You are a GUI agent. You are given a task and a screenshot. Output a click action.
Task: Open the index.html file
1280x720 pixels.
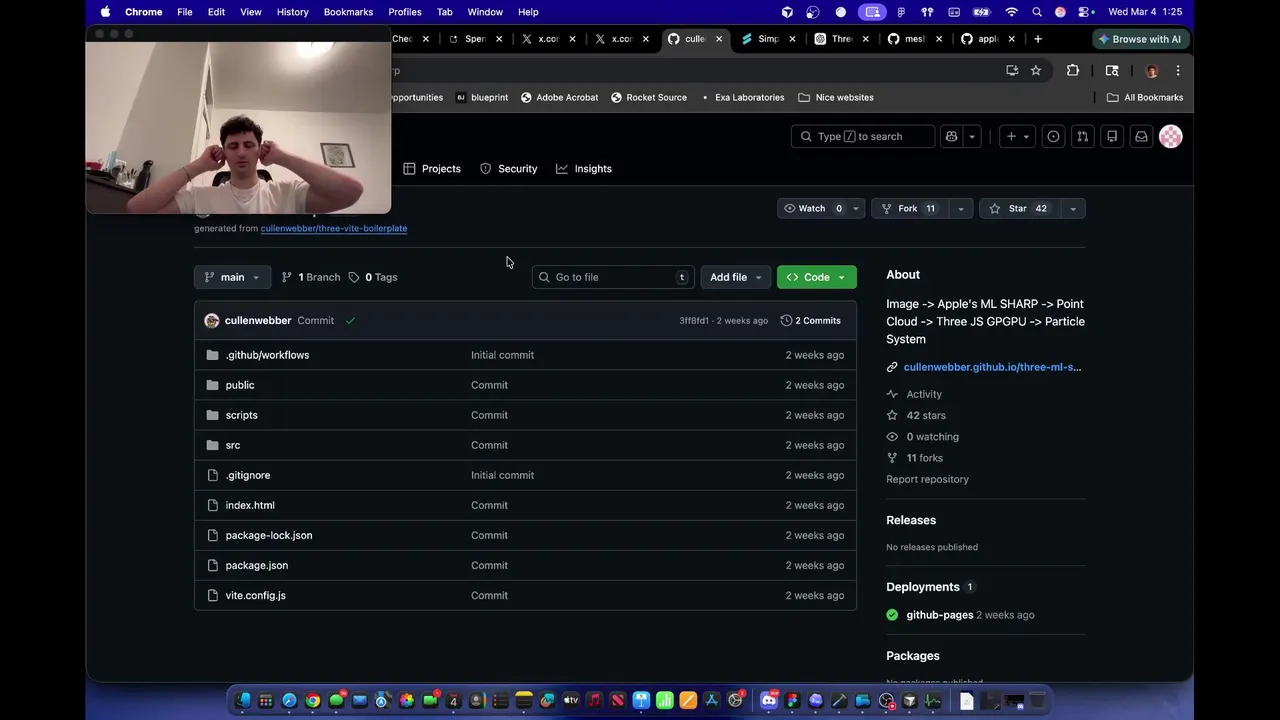coord(250,505)
